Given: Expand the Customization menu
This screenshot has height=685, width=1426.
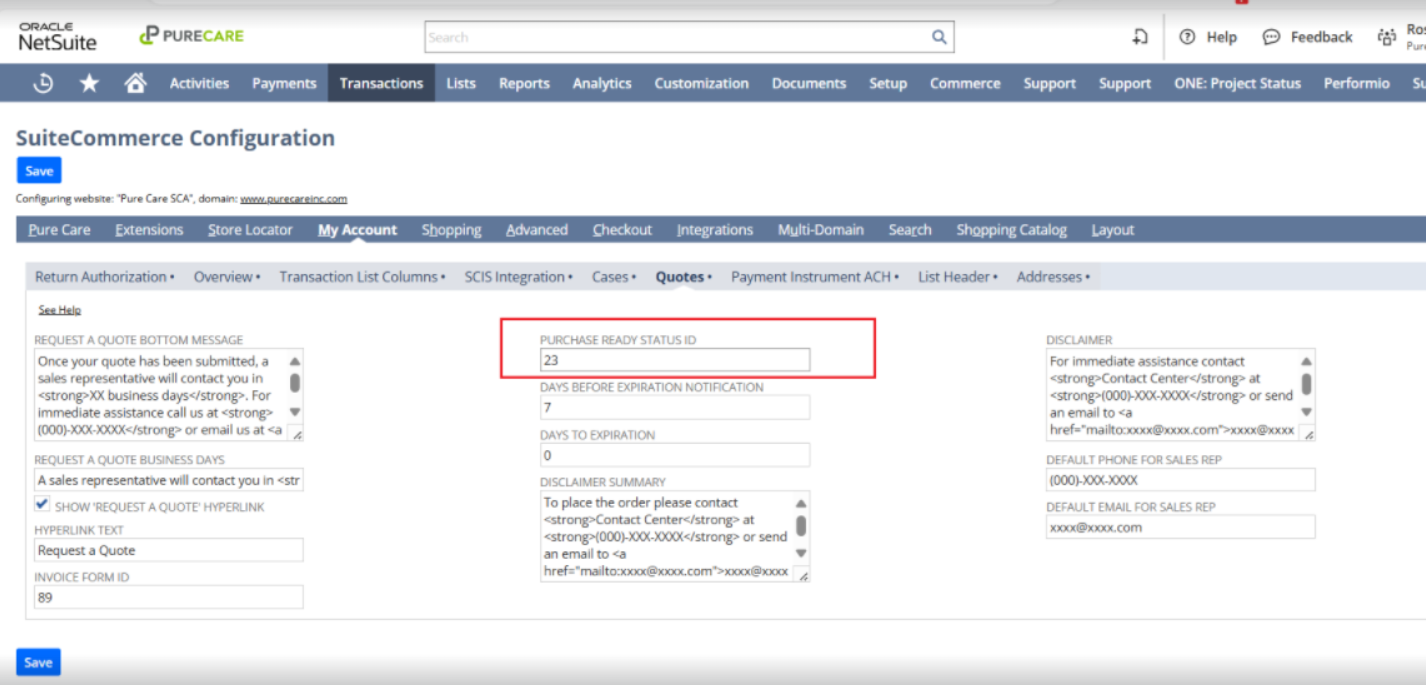Looking at the screenshot, I should 701,83.
